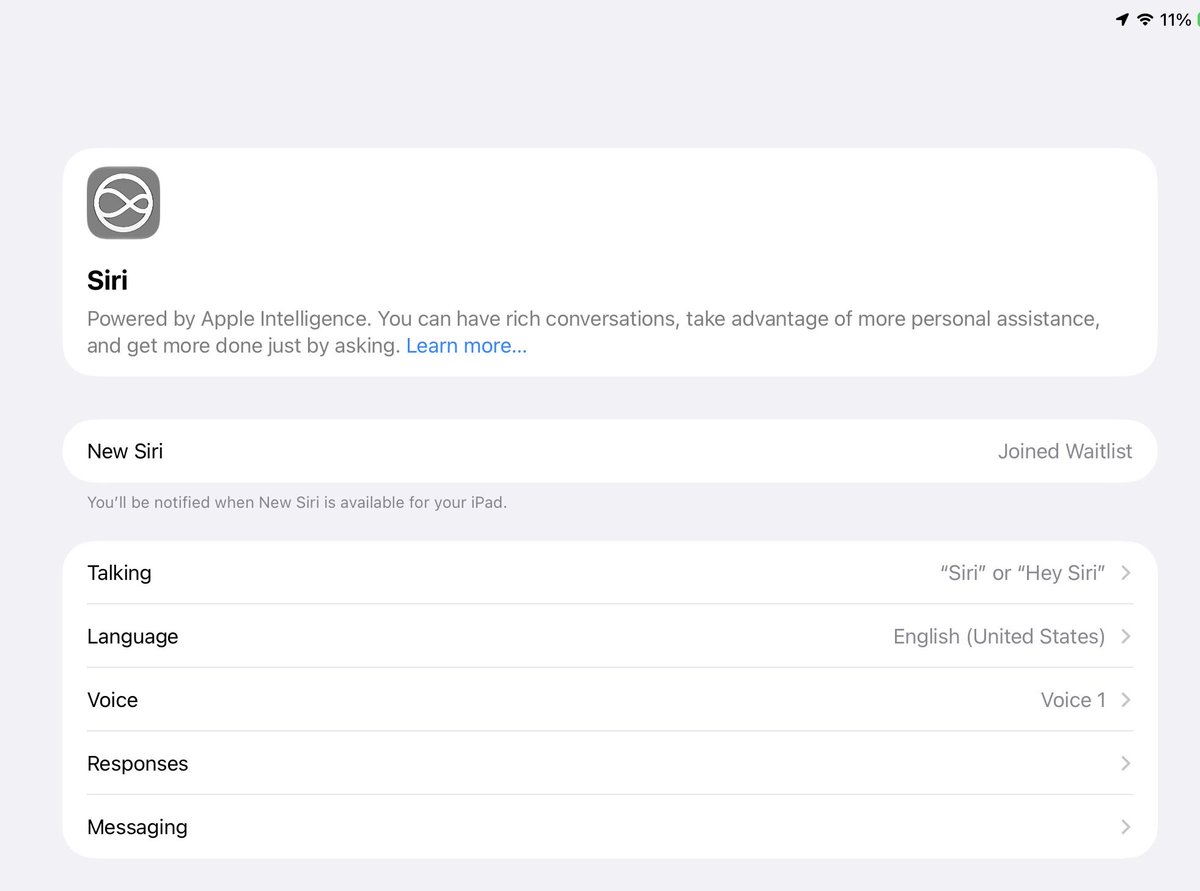
Task: Tap the 11% battery percentage
Action: (x=1175, y=20)
